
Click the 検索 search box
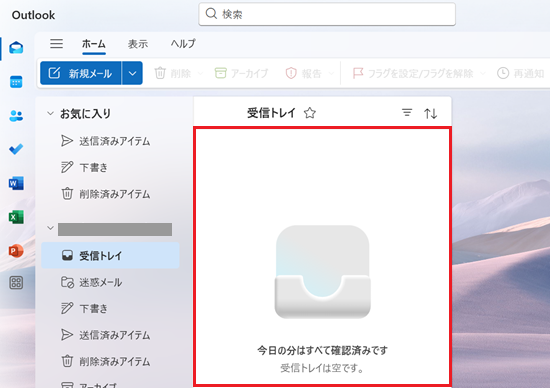(327, 14)
